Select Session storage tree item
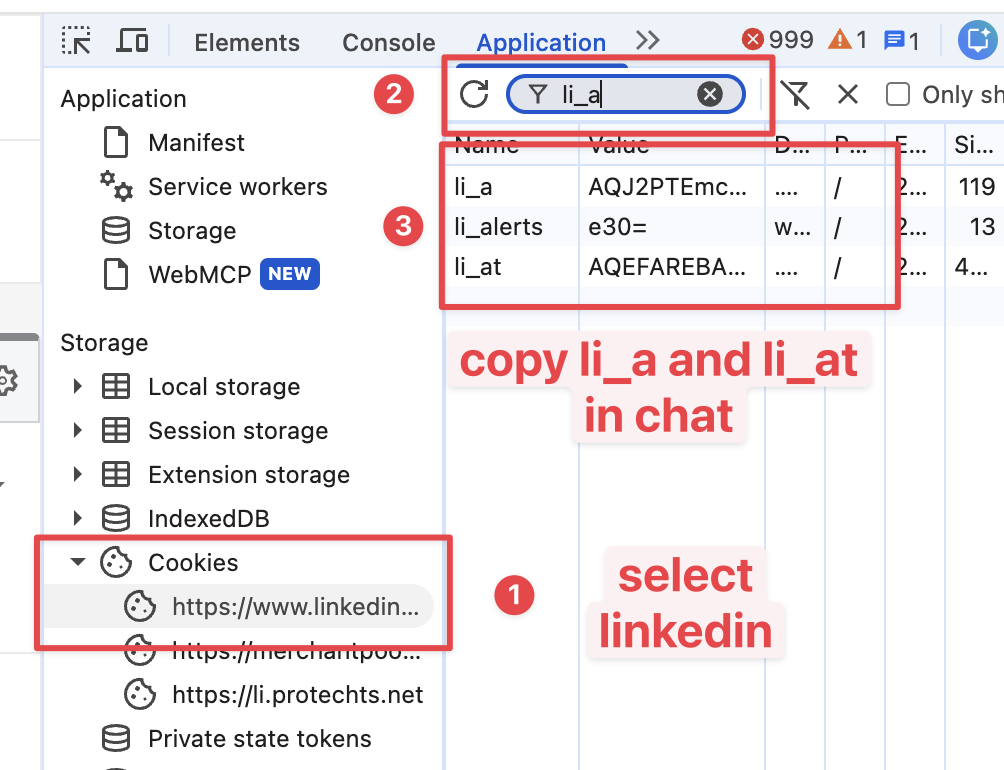Image resolution: width=1004 pixels, height=770 pixels. click(238, 431)
